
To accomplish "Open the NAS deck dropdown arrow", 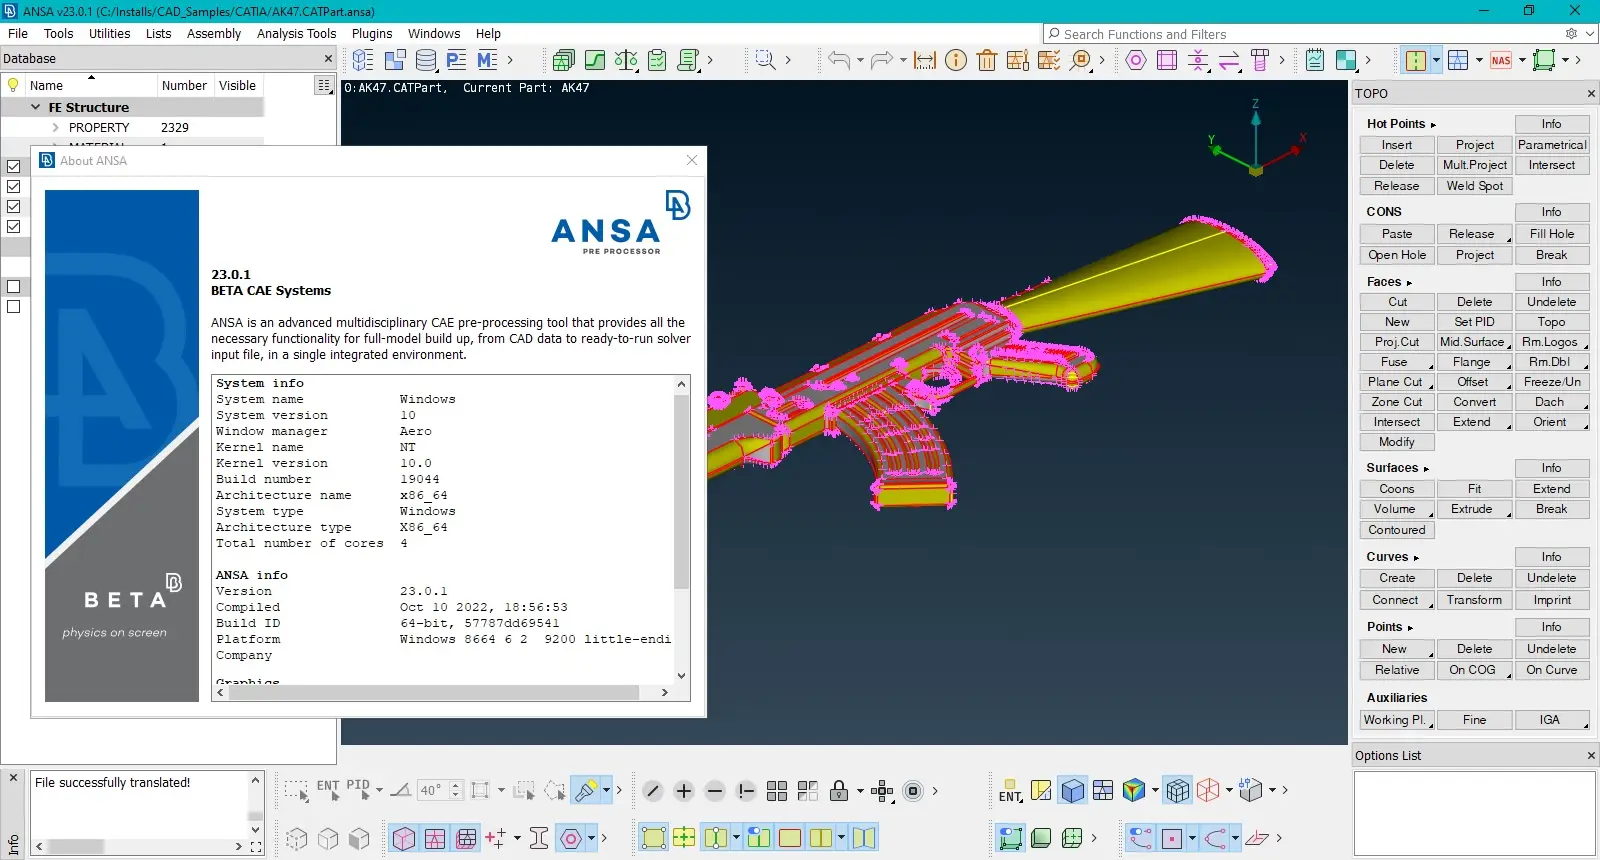I will pos(1522,60).
